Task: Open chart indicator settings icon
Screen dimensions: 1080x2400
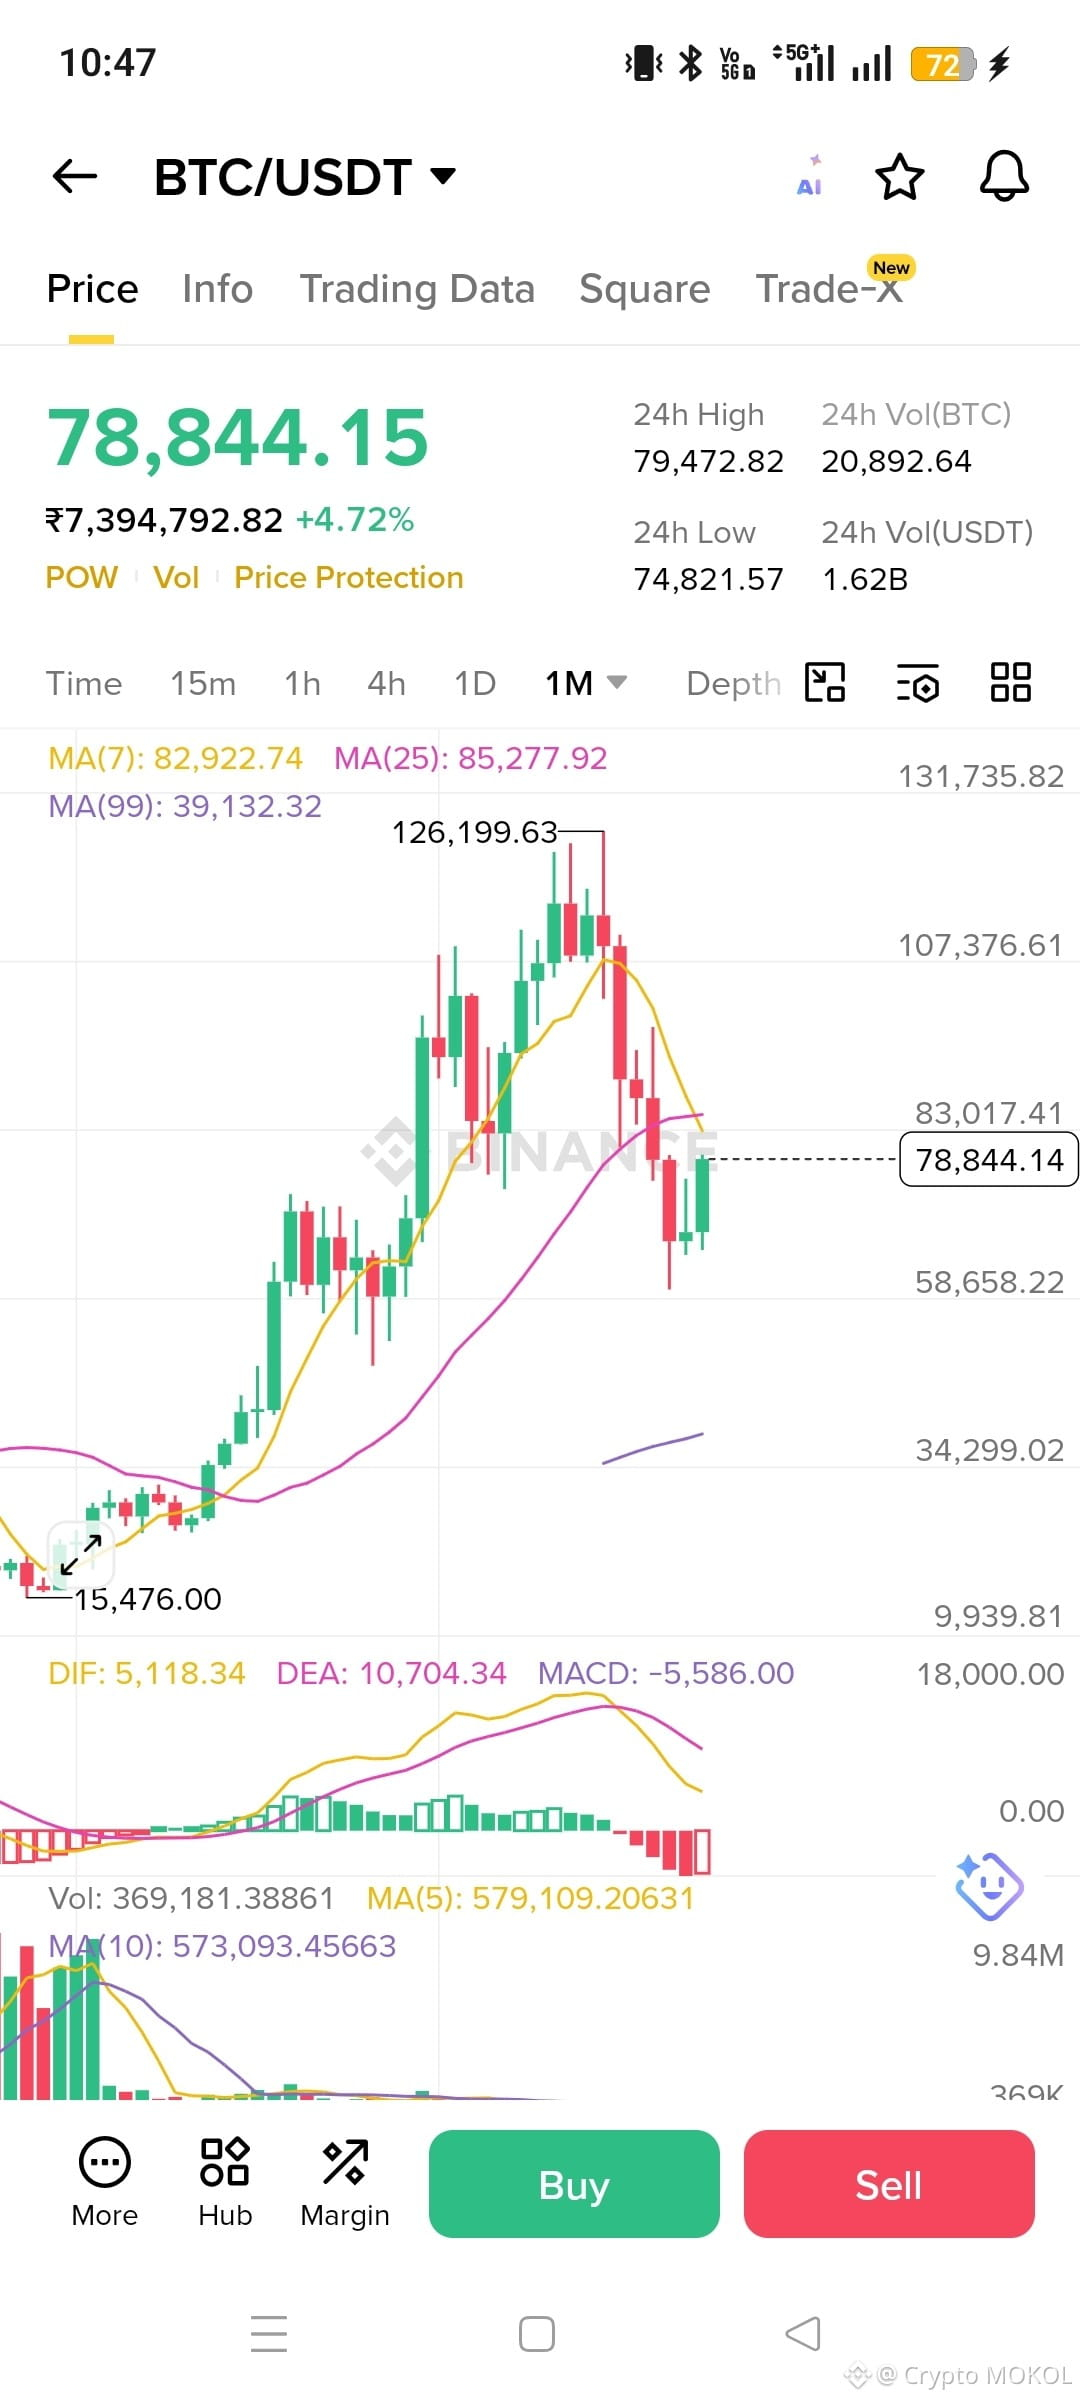Action: [x=917, y=683]
